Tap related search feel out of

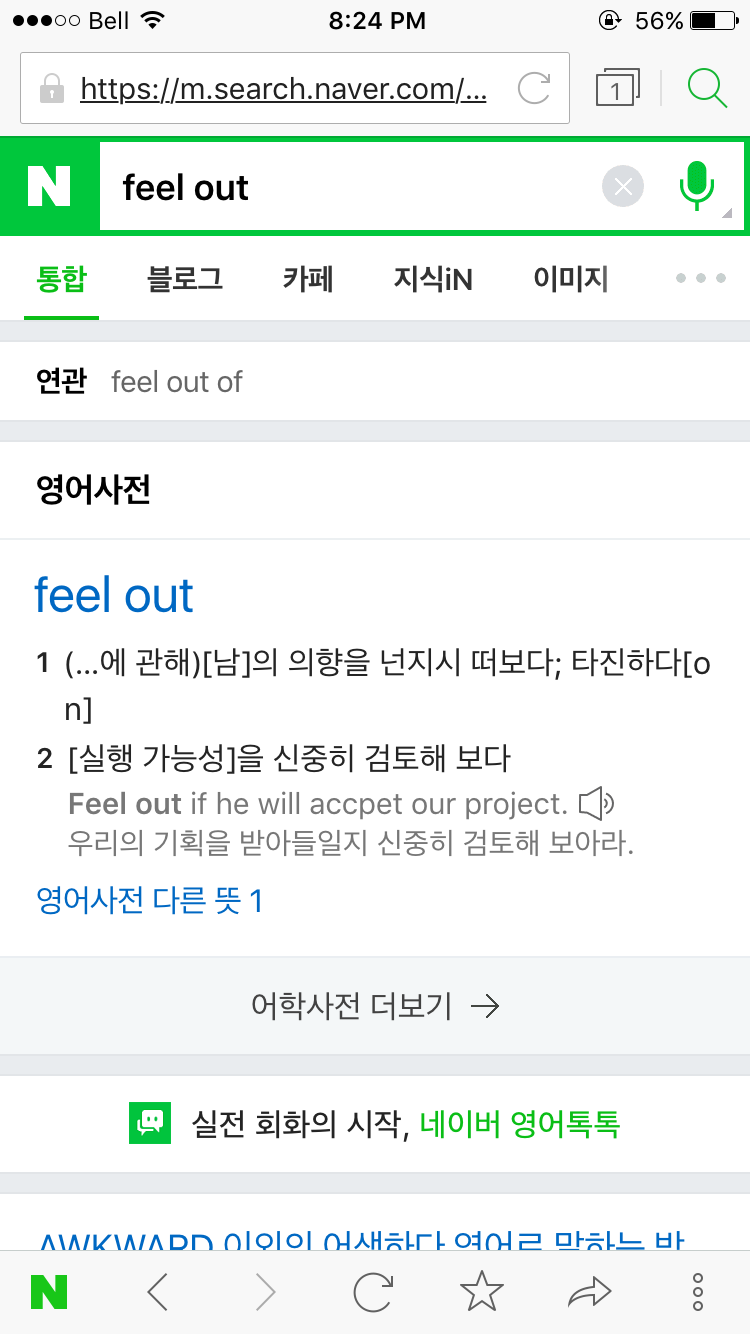(177, 382)
